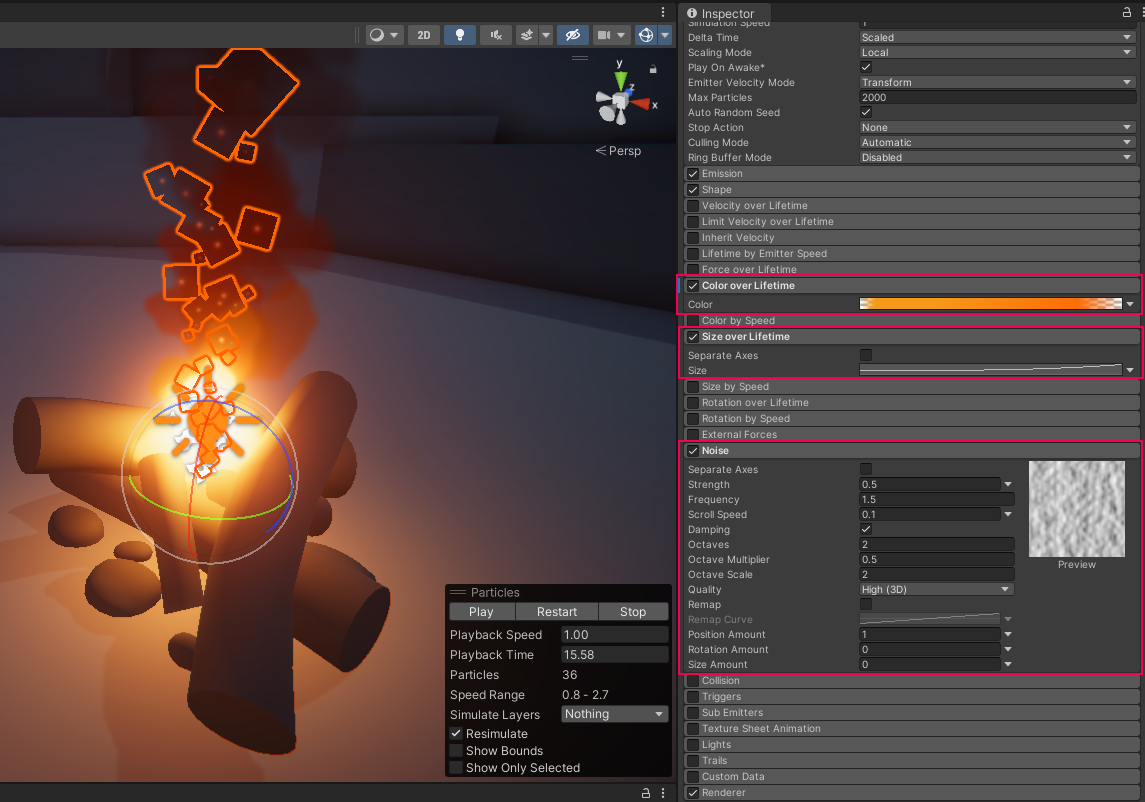Disable the Noise module checkbox

[x=693, y=451]
